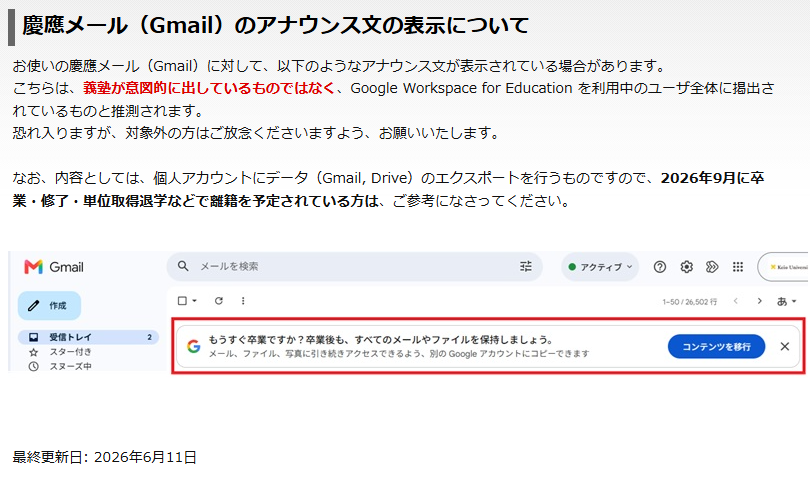Screen dimensions: 810x487
Task: Open the アクティブ status dropdown
Action: 600,267
